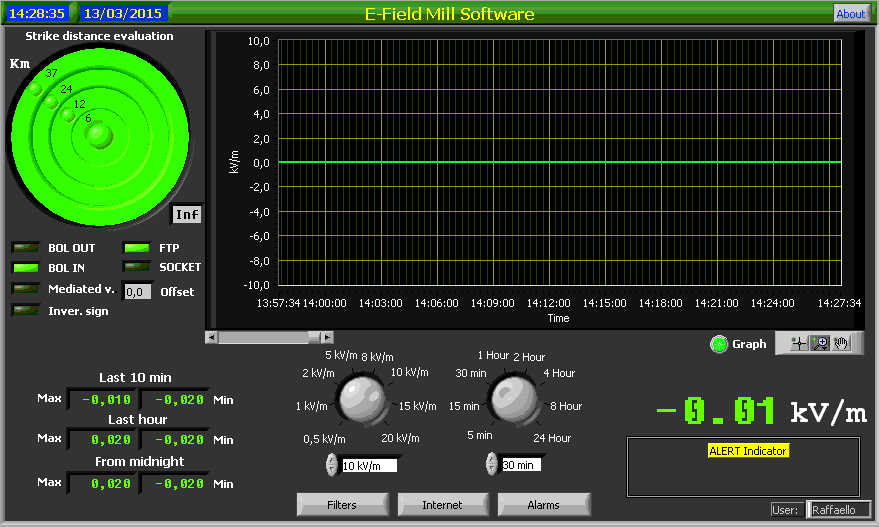The width and height of the screenshot is (879, 527).
Task: Click the 20 kV/m knob position label
Action: 400,438
